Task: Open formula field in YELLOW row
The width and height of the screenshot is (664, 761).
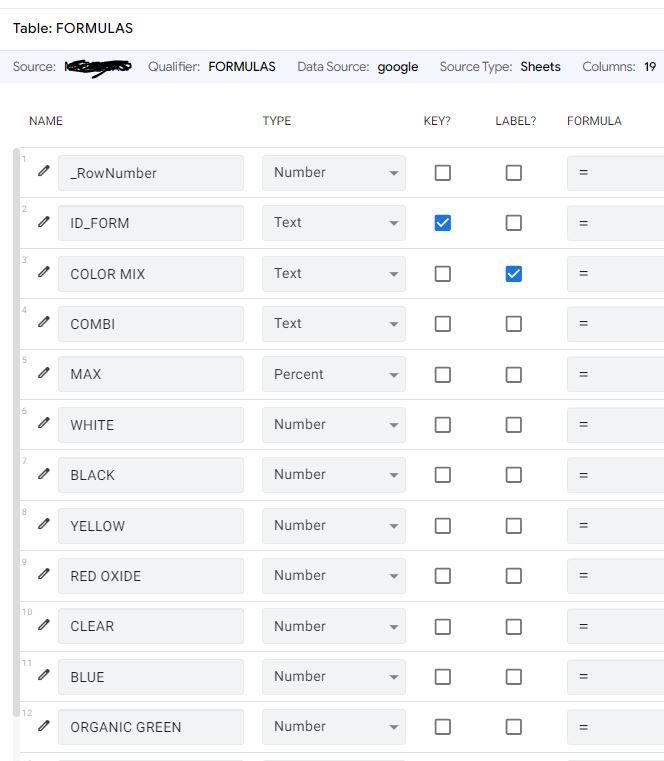Action: [x=615, y=526]
